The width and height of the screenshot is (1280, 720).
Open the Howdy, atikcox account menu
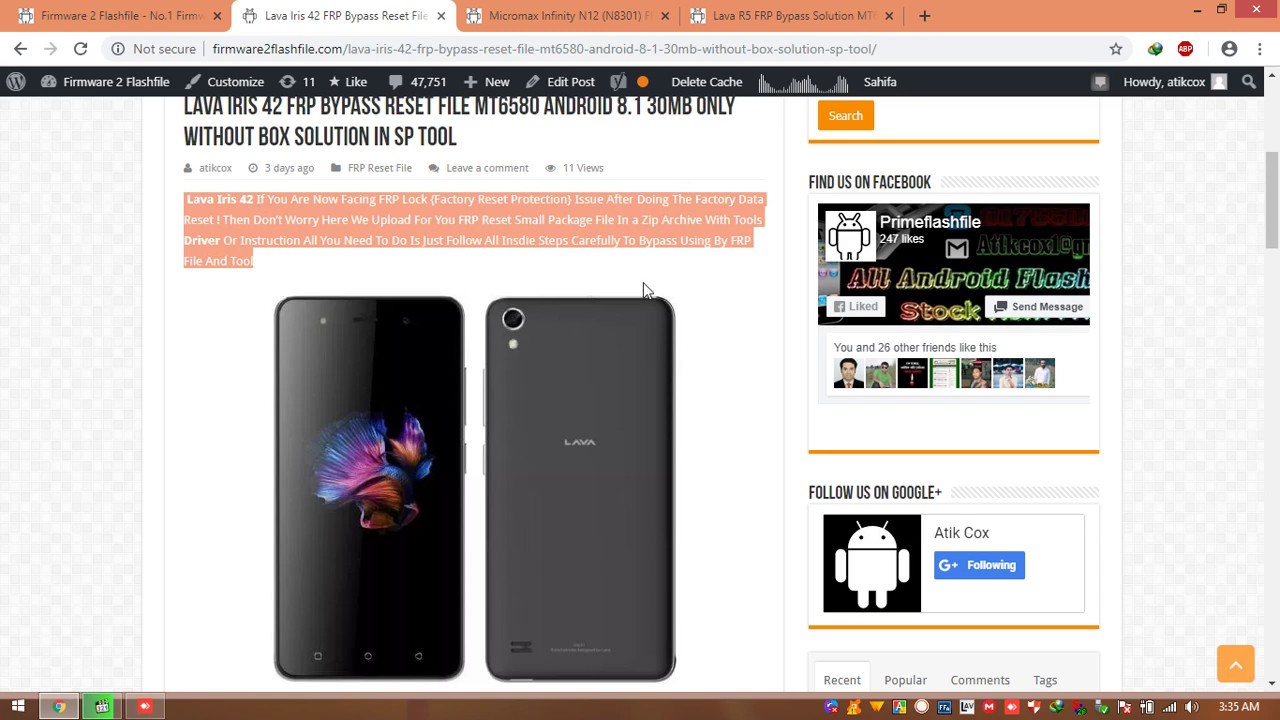(1174, 82)
